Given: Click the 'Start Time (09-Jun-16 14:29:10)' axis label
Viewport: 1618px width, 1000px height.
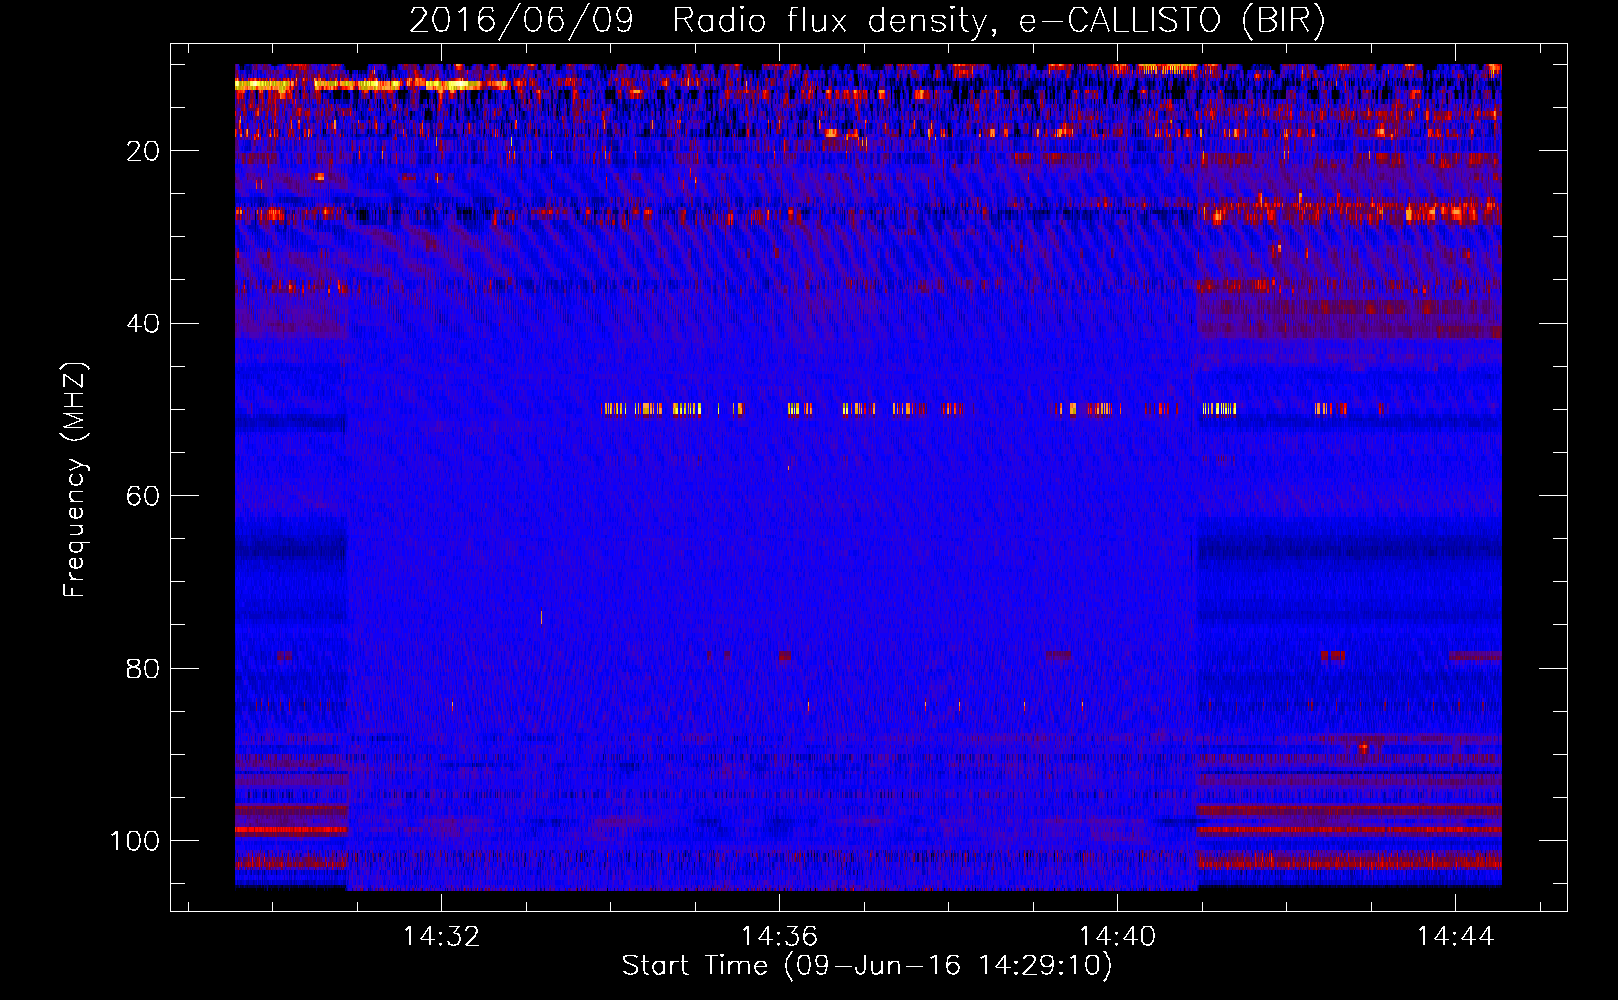Looking at the screenshot, I should point(867,966).
